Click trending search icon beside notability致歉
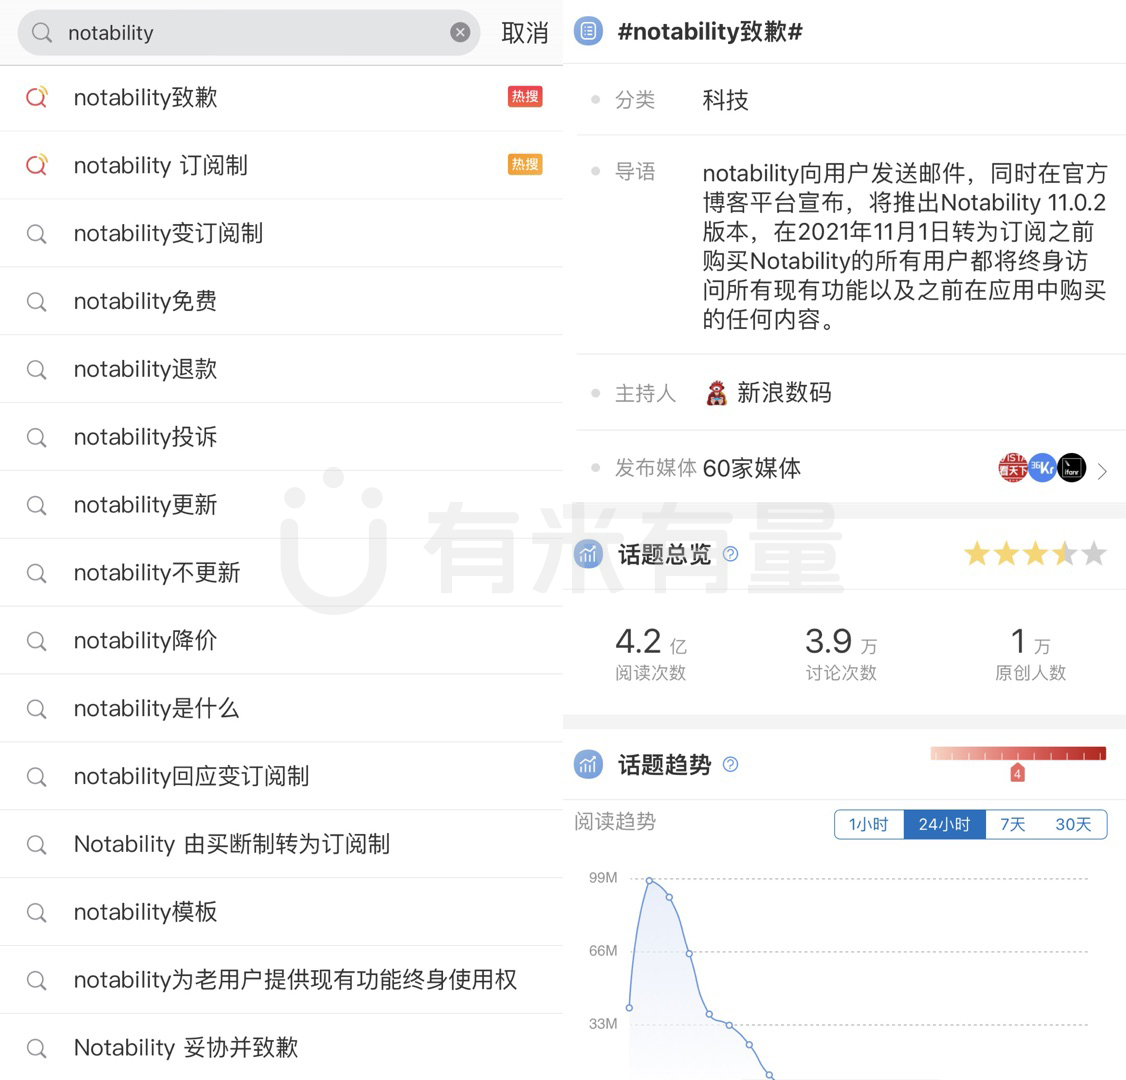 click(37, 96)
